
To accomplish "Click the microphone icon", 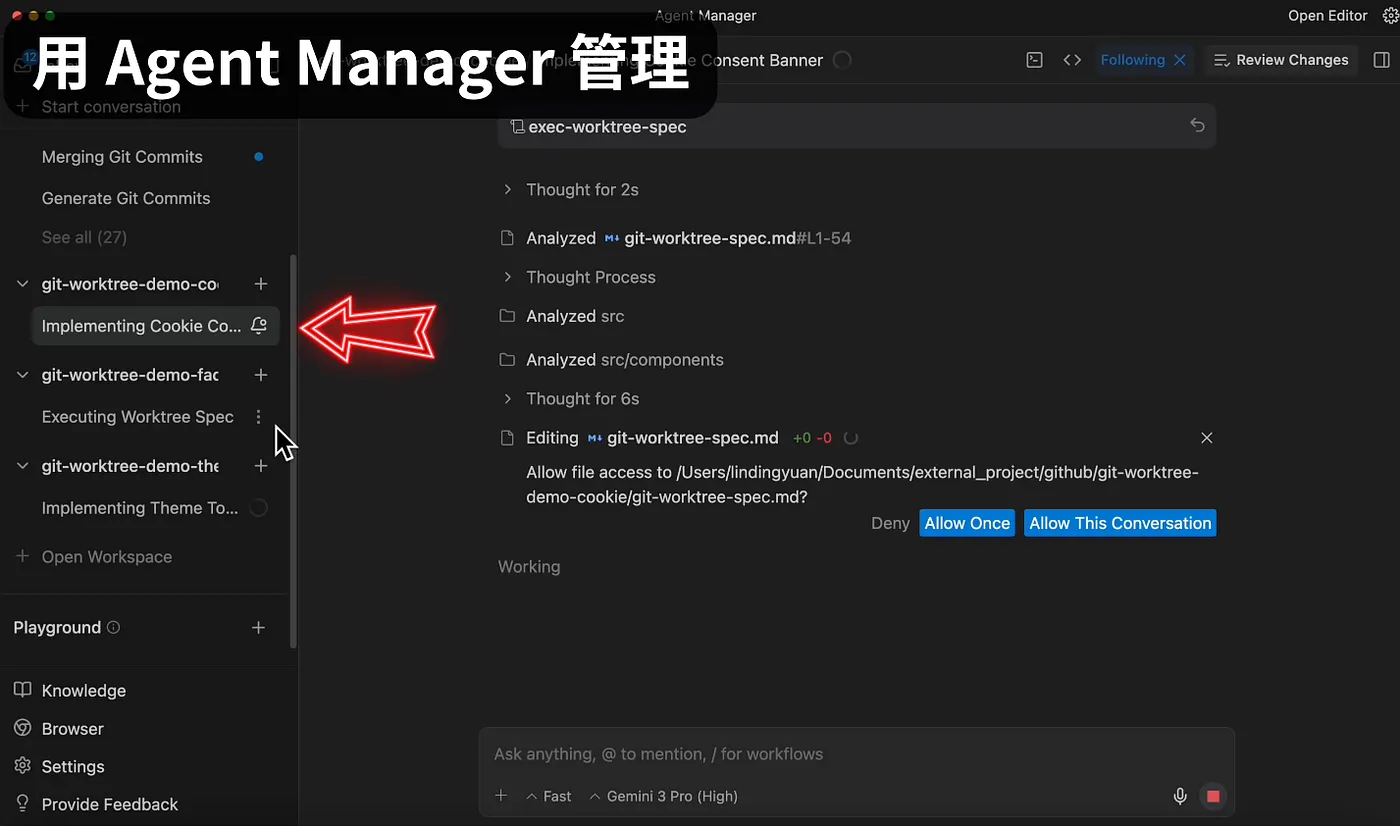I will point(1180,796).
